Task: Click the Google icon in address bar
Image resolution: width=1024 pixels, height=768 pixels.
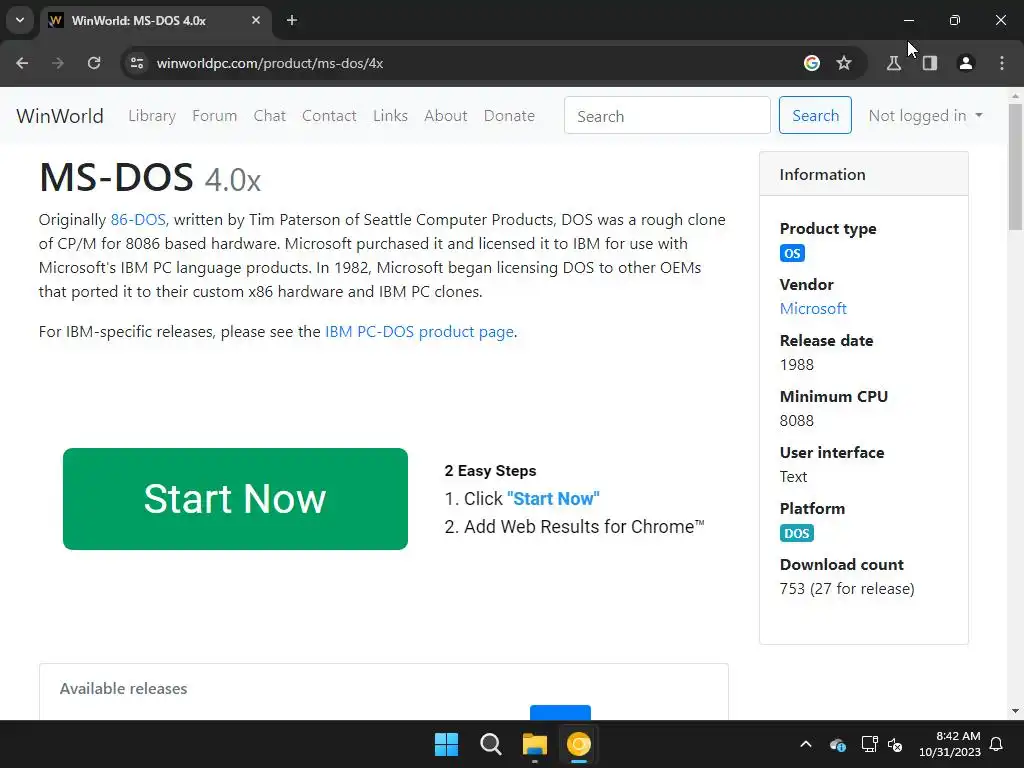Action: pos(812,63)
